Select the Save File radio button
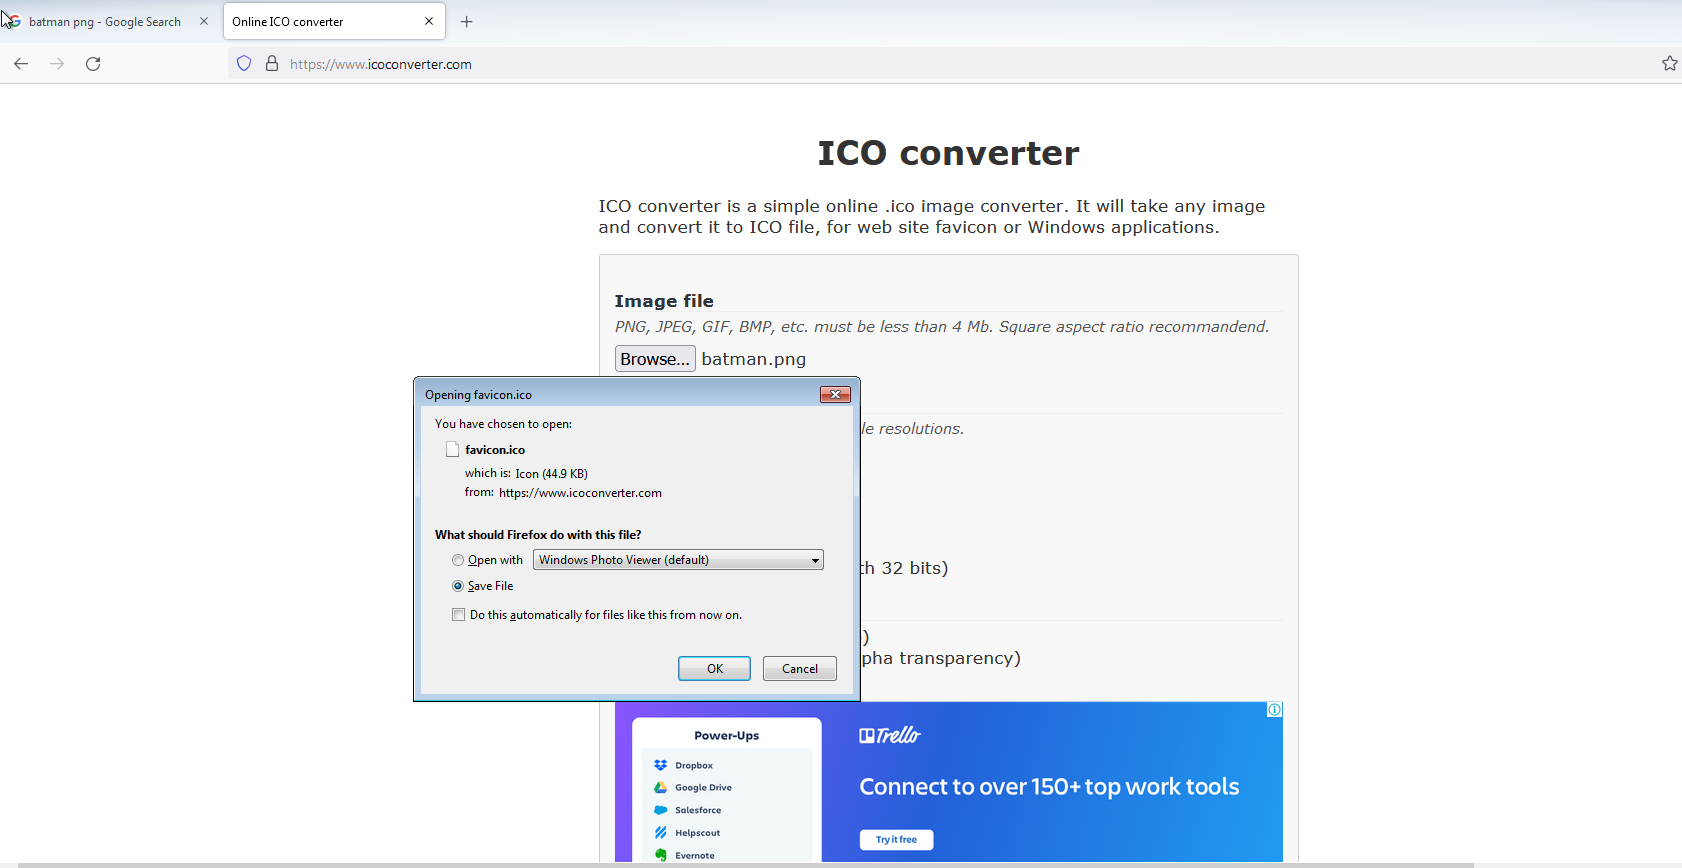 (458, 586)
